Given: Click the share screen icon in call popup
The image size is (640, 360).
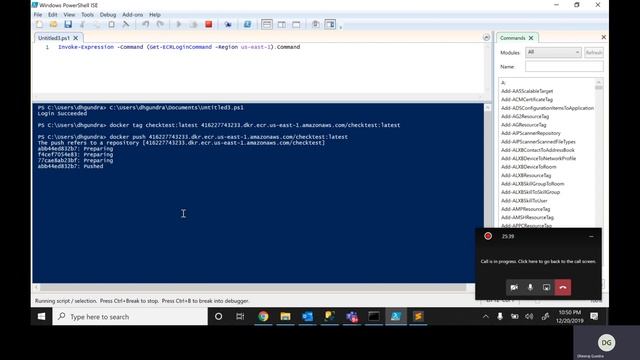Looking at the screenshot, I should point(547,287).
